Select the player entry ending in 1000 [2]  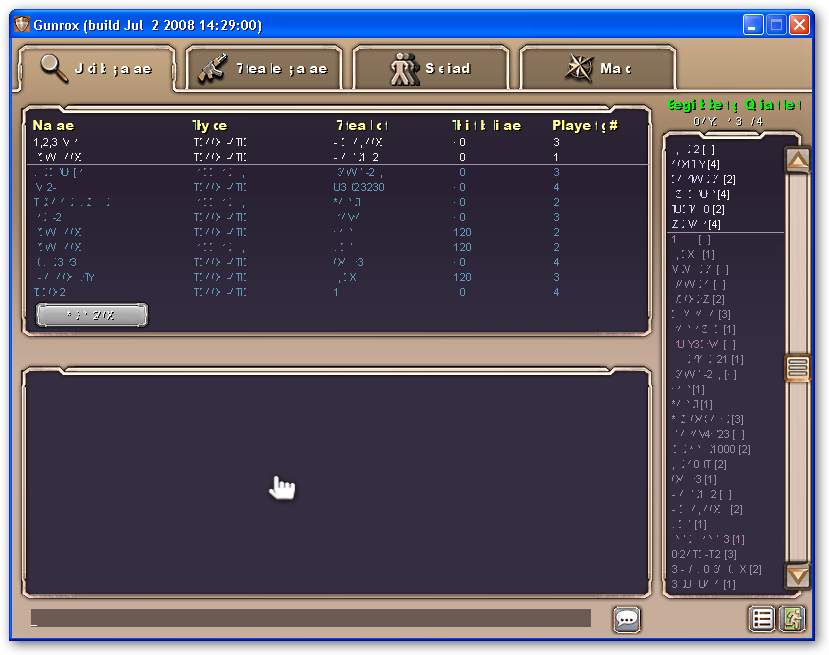click(713, 449)
